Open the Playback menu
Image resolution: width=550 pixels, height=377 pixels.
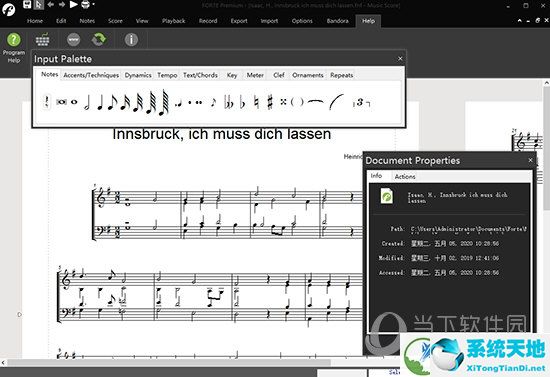point(173,21)
